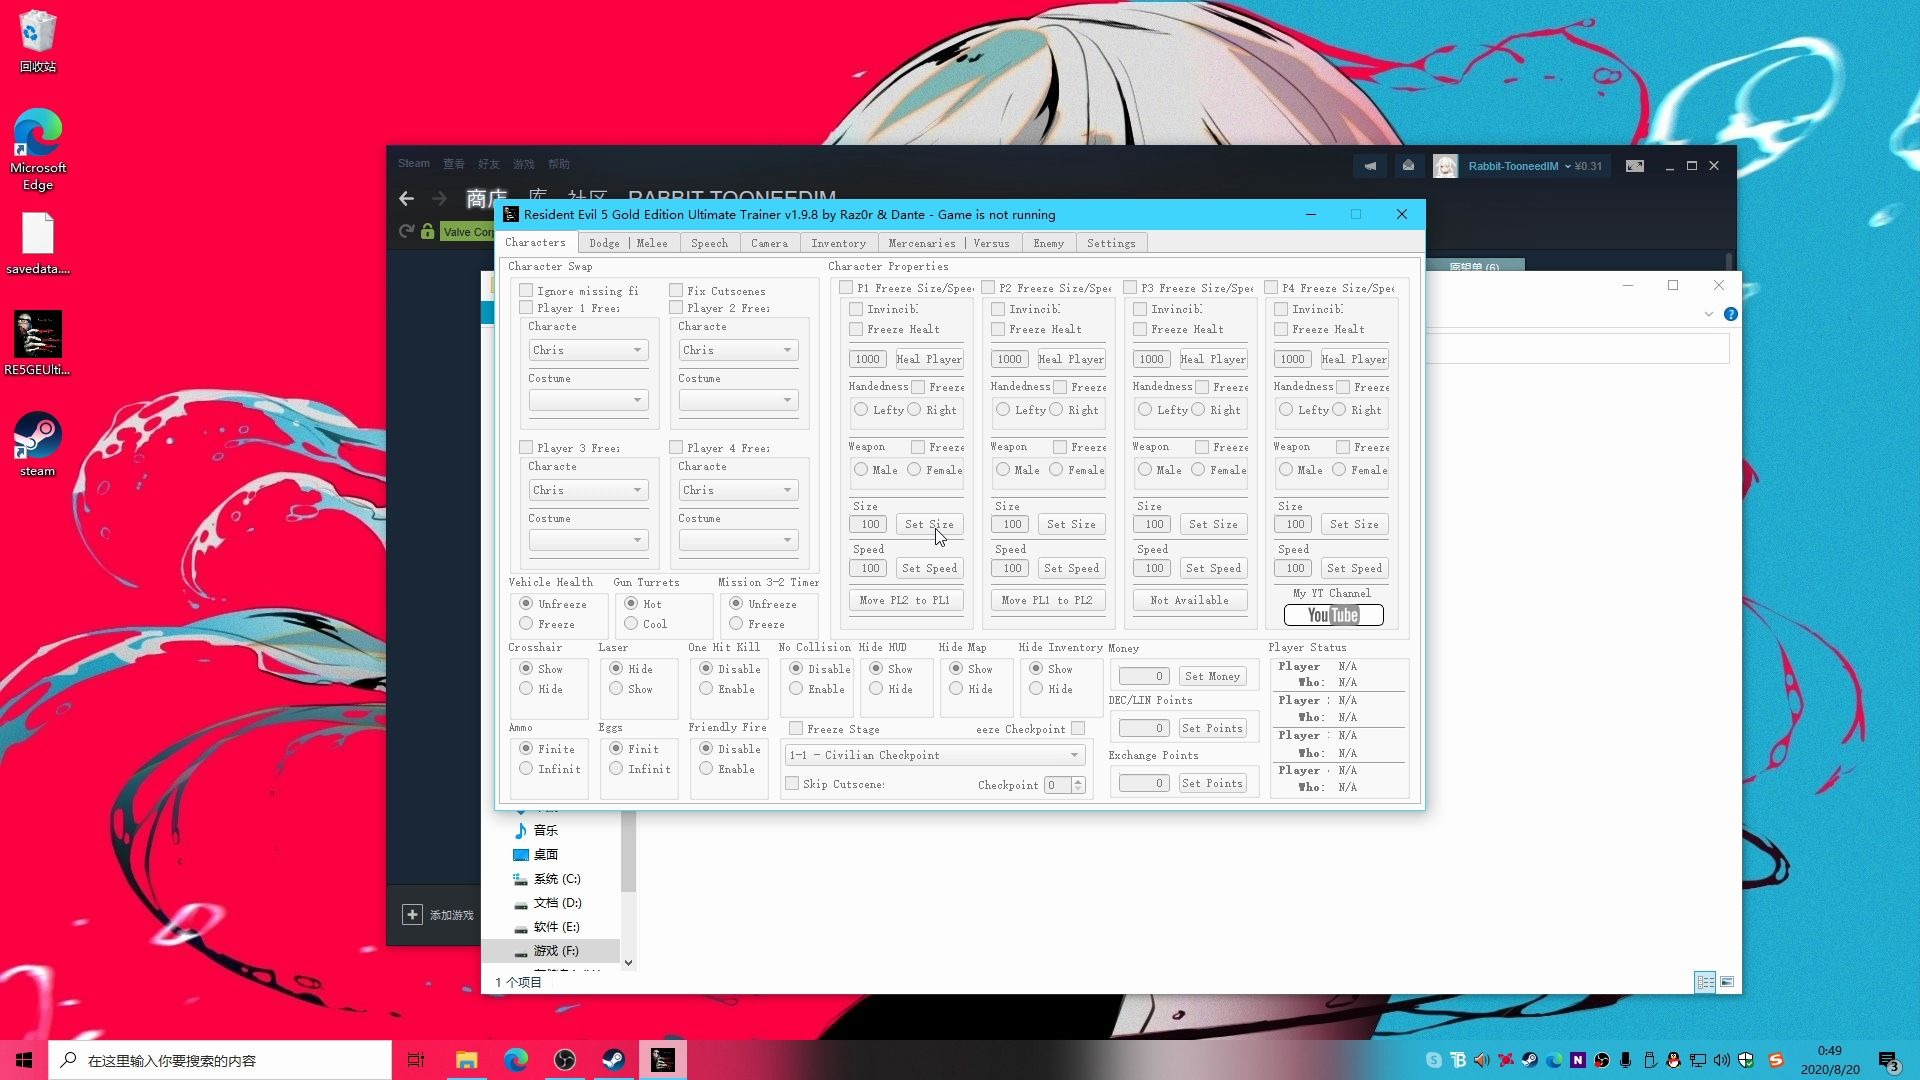This screenshot has height=1080, width=1920.
Task: Toggle Skip Cutscenes checkbox
Action: 792,784
